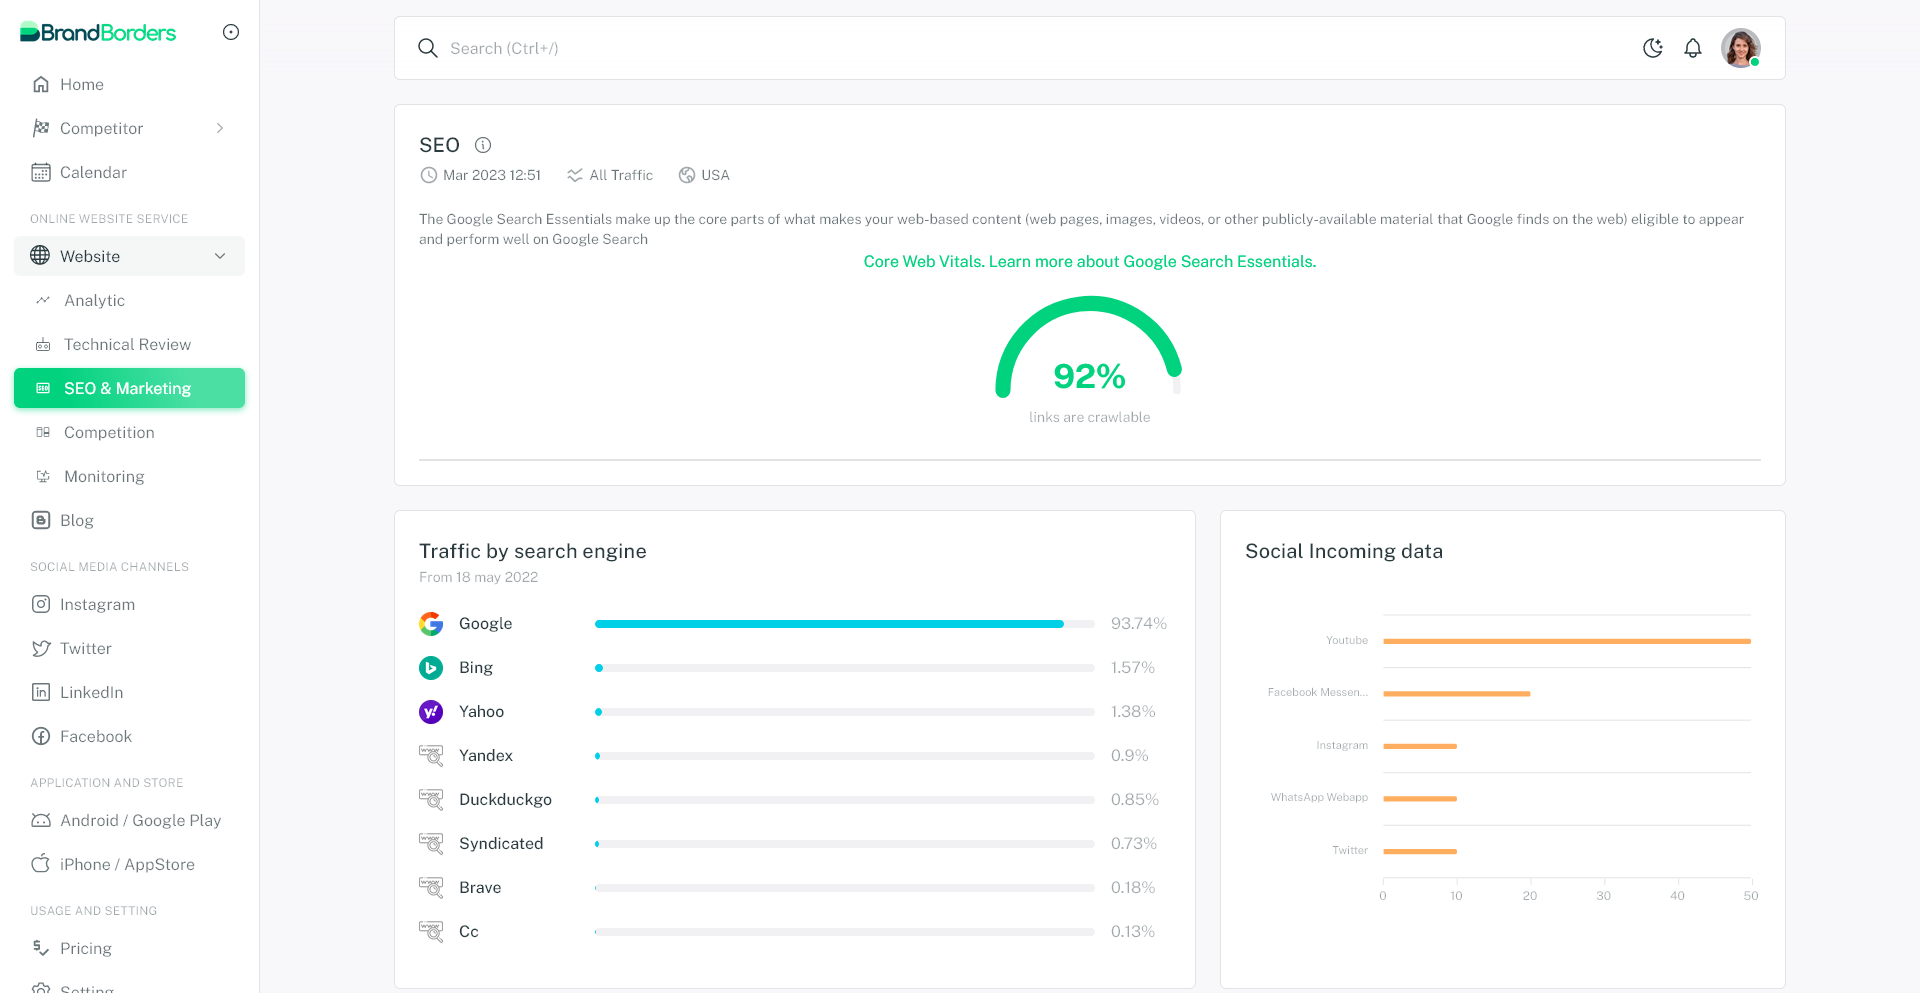Click the Website globe icon

(x=40, y=256)
